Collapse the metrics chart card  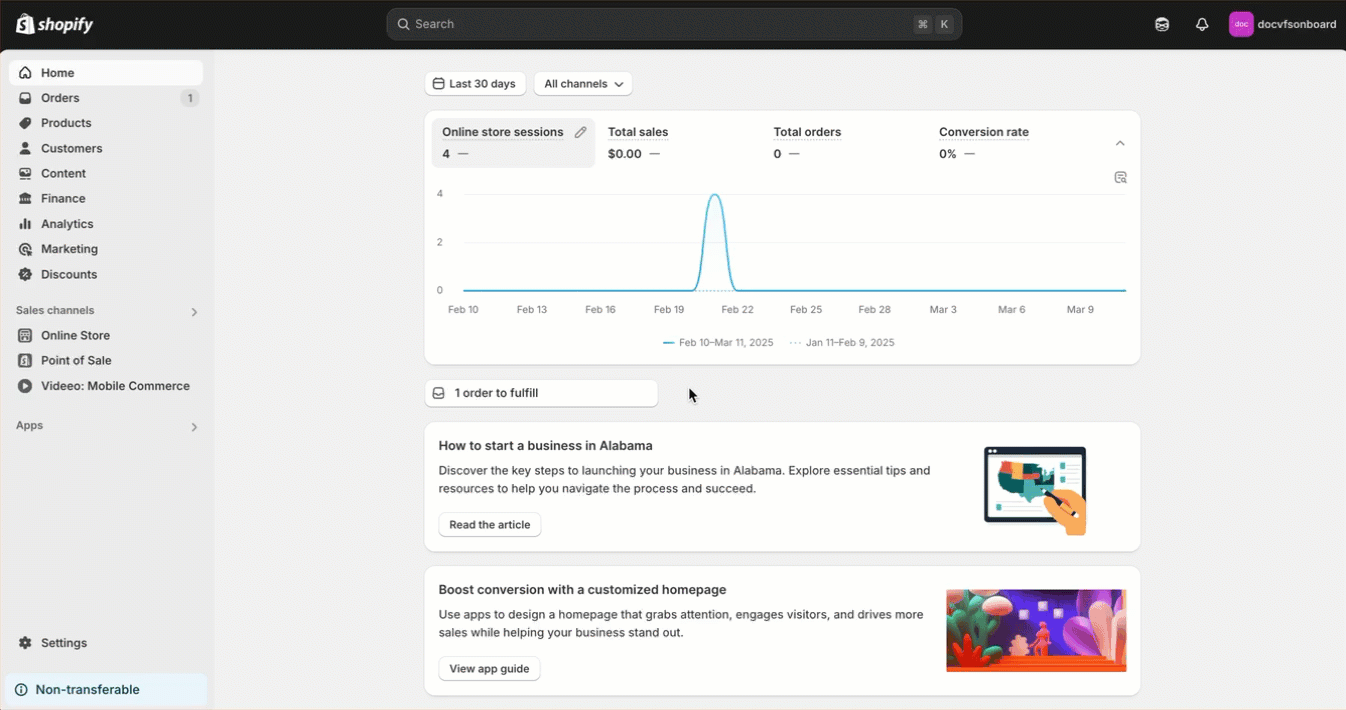click(x=1120, y=143)
